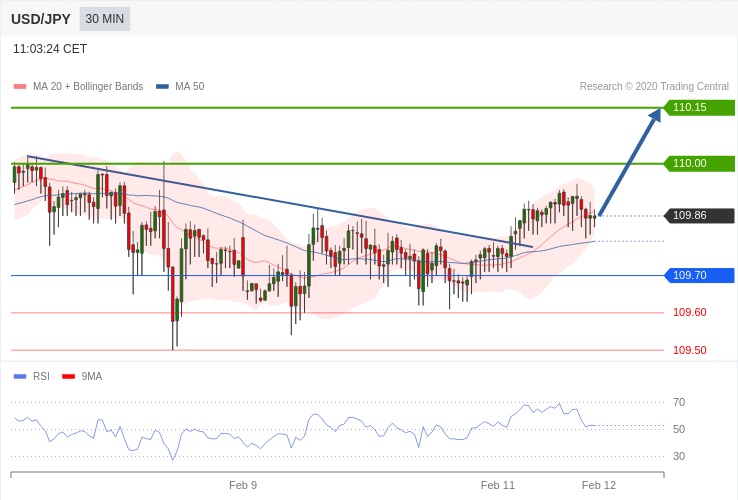
Task: Click the 109.60 support level label
Action: click(689, 313)
